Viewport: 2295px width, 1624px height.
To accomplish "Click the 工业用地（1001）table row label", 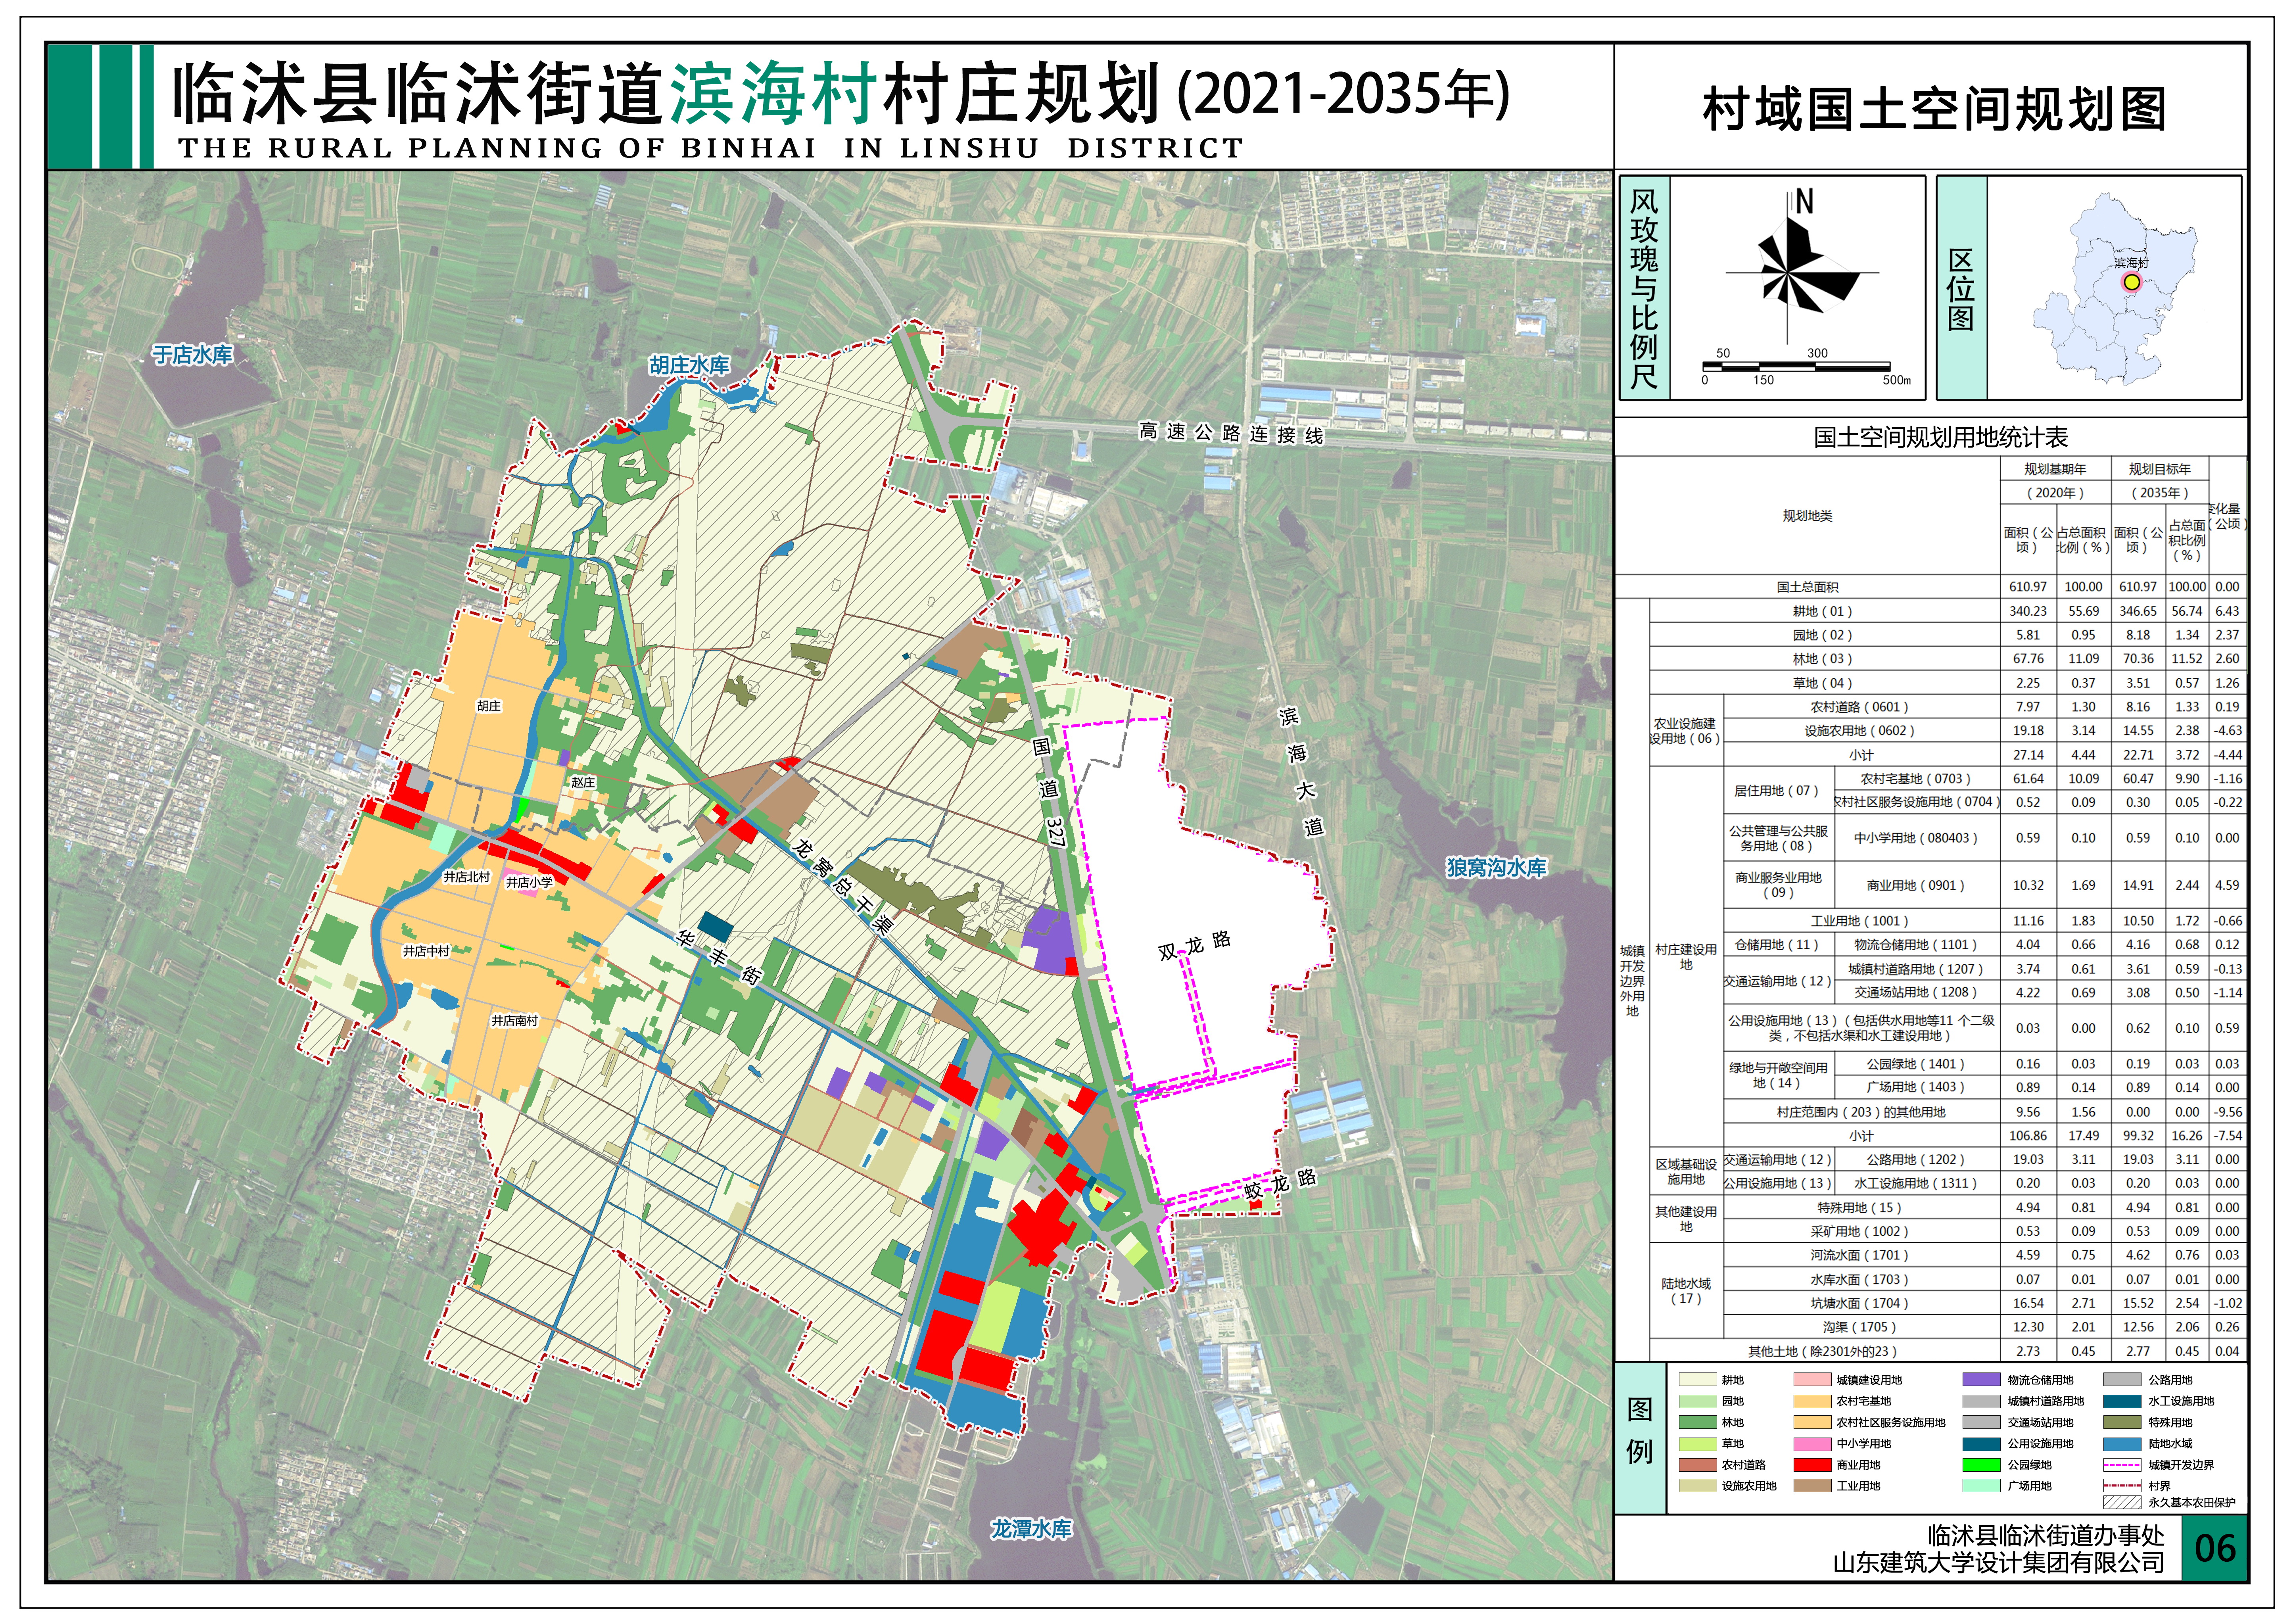I will click(x=1859, y=921).
